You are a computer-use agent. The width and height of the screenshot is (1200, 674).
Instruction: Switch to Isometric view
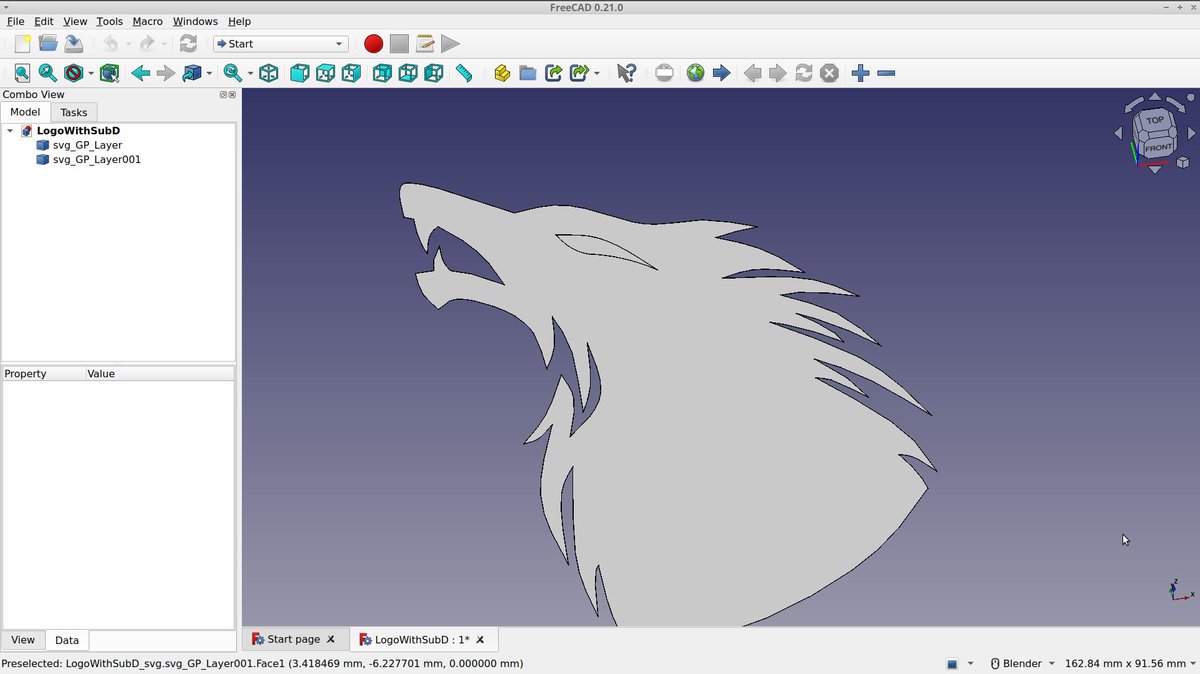pos(268,72)
